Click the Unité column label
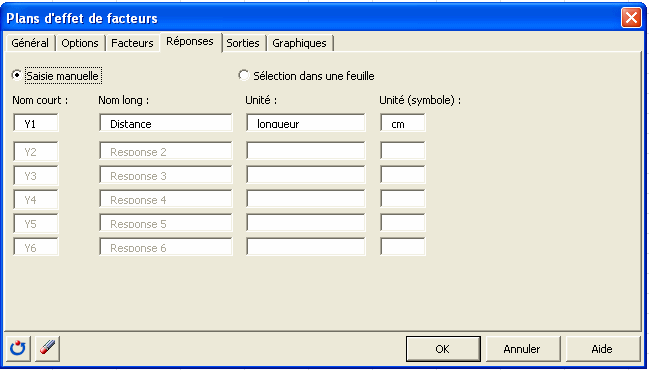The image size is (649, 370). tap(261, 100)
